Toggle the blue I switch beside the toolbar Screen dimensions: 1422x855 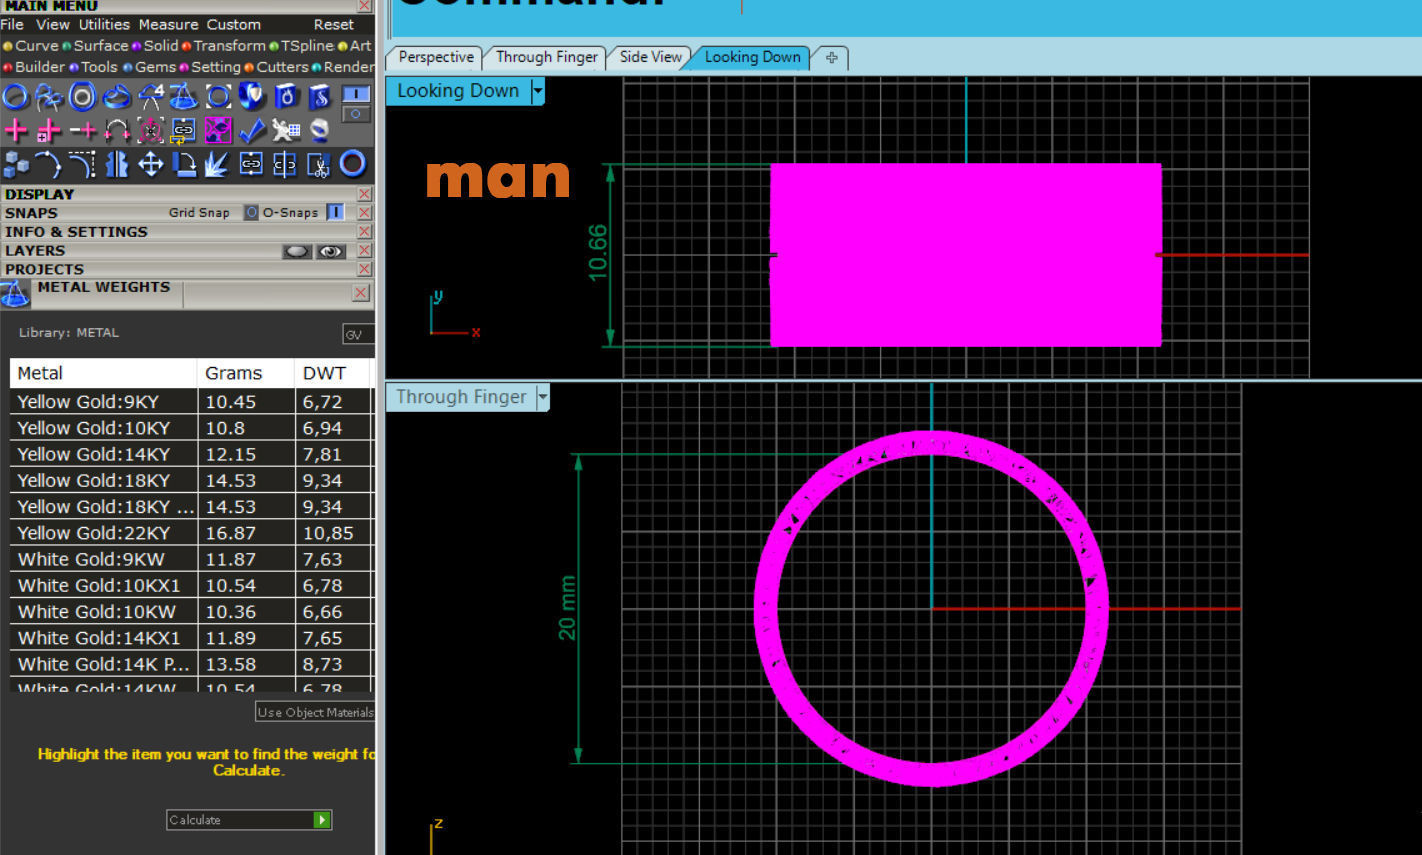pyautogui.click(x=356, y=93)
